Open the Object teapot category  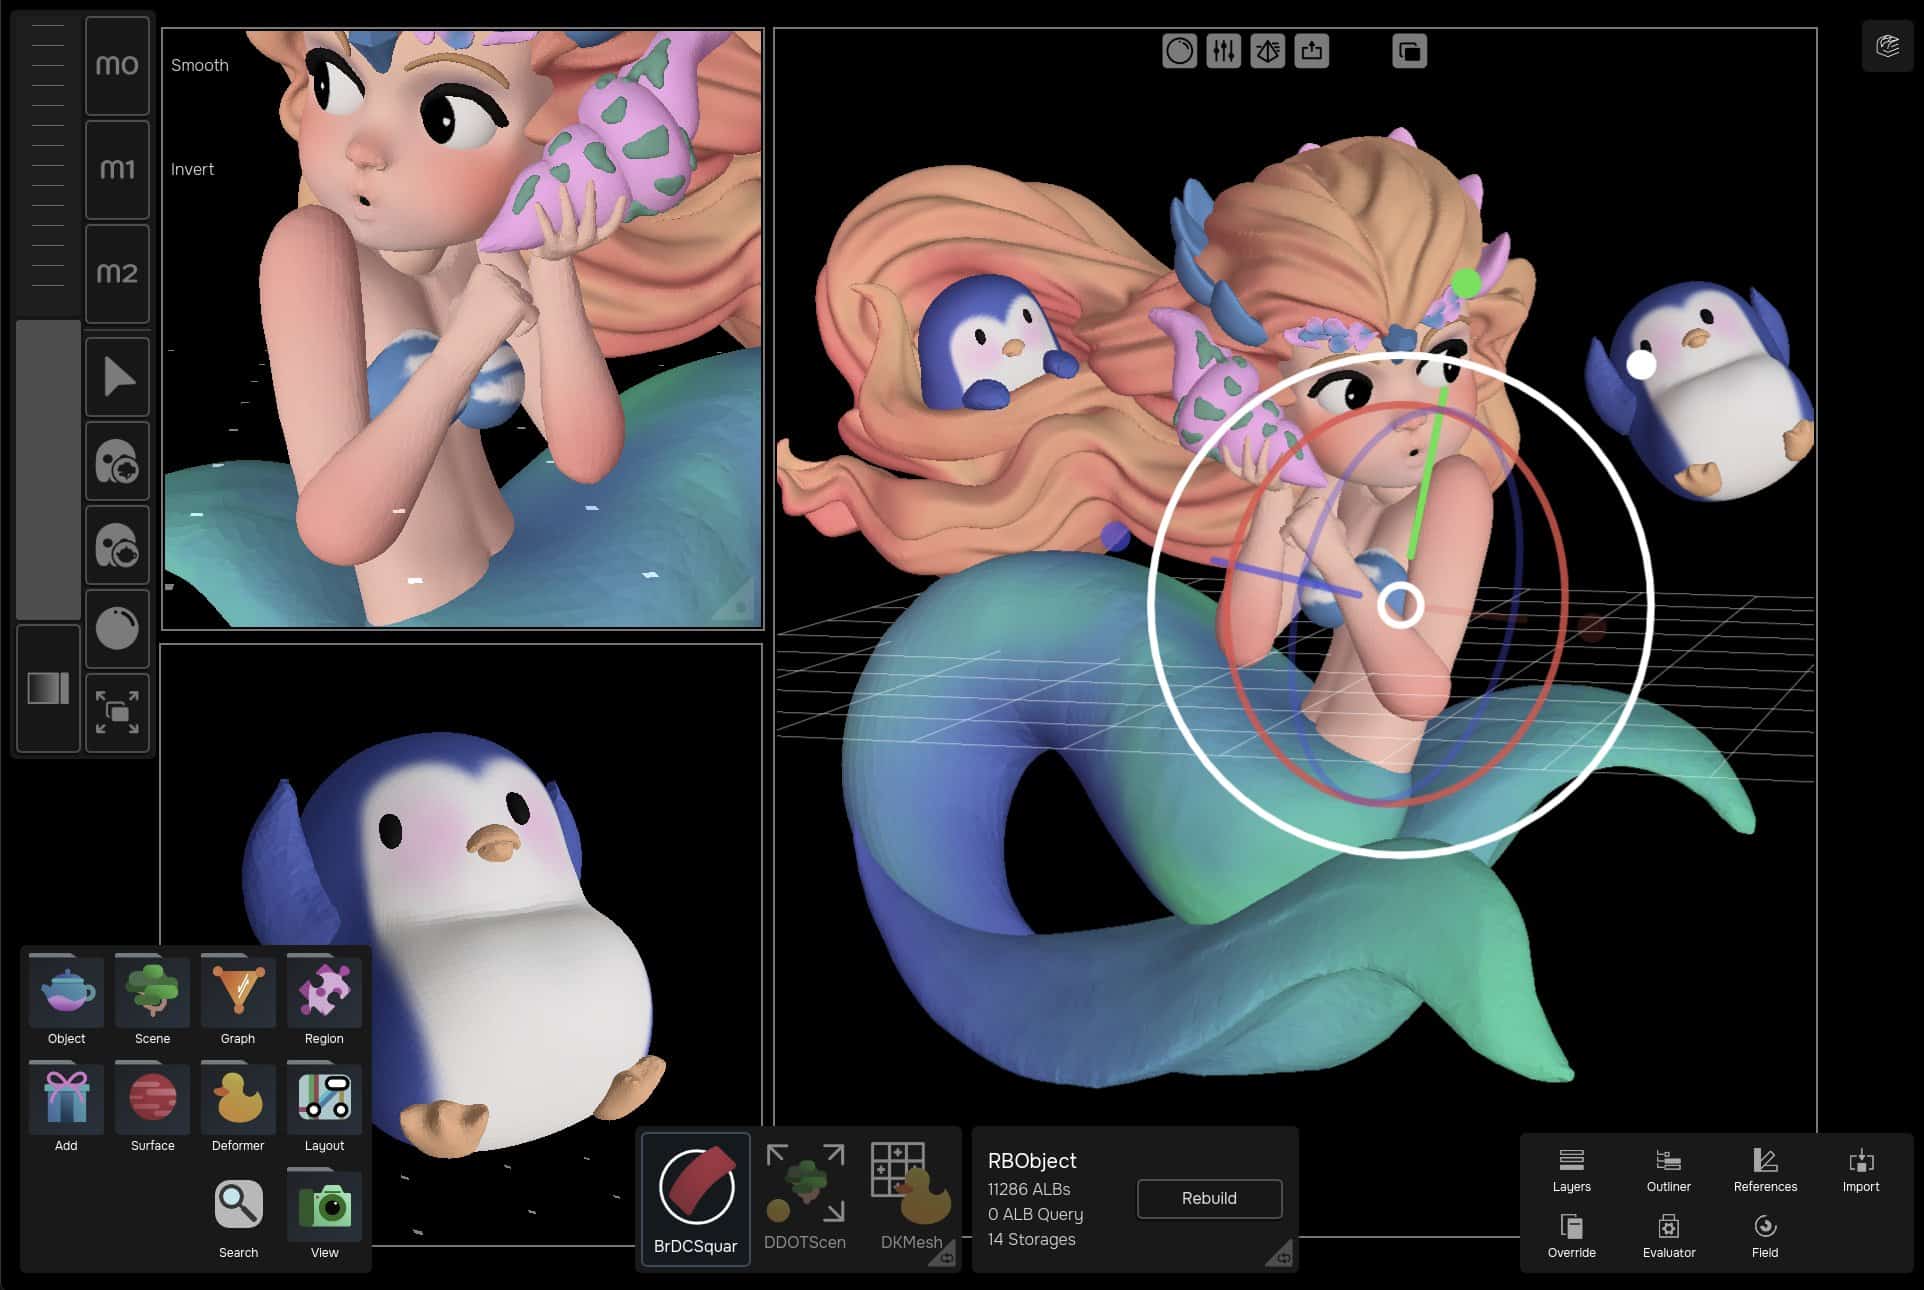click(x=67, y=1000)
